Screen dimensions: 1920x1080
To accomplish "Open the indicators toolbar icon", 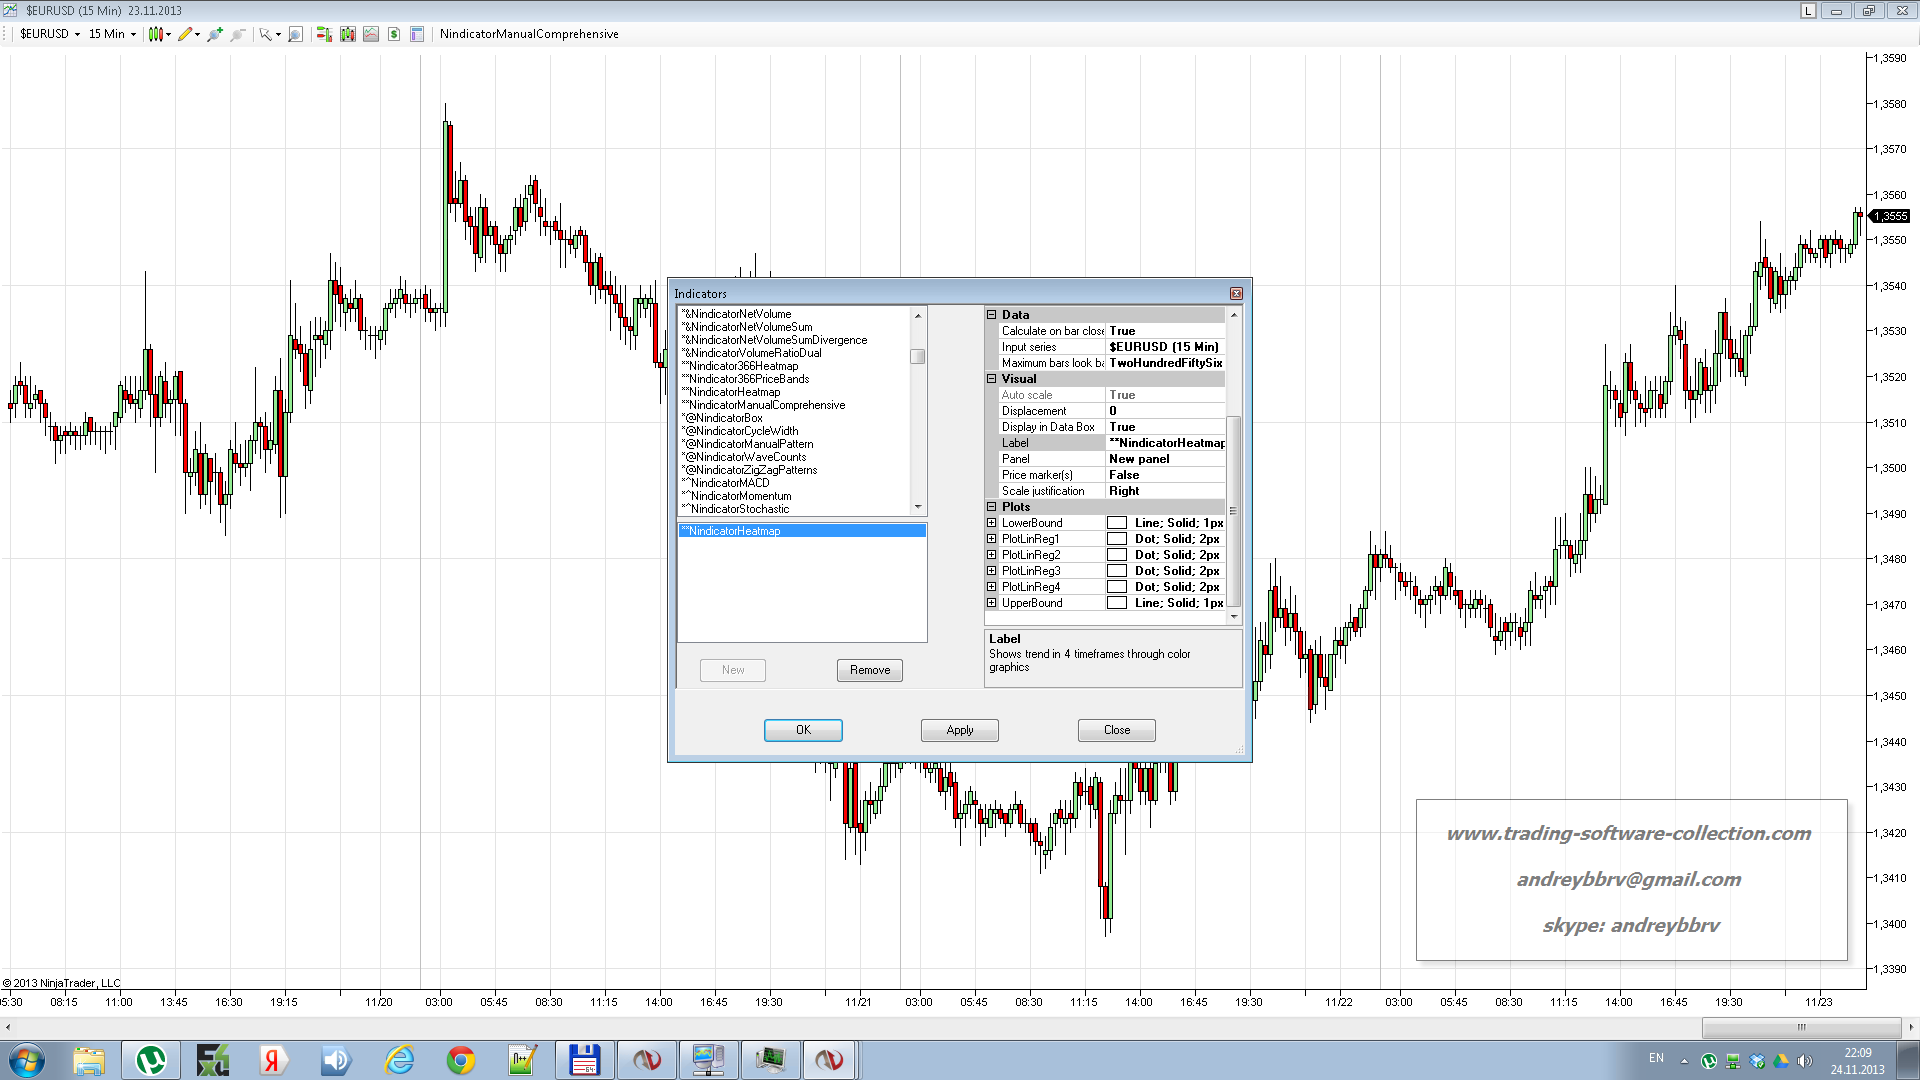I will tap(371, 34).
